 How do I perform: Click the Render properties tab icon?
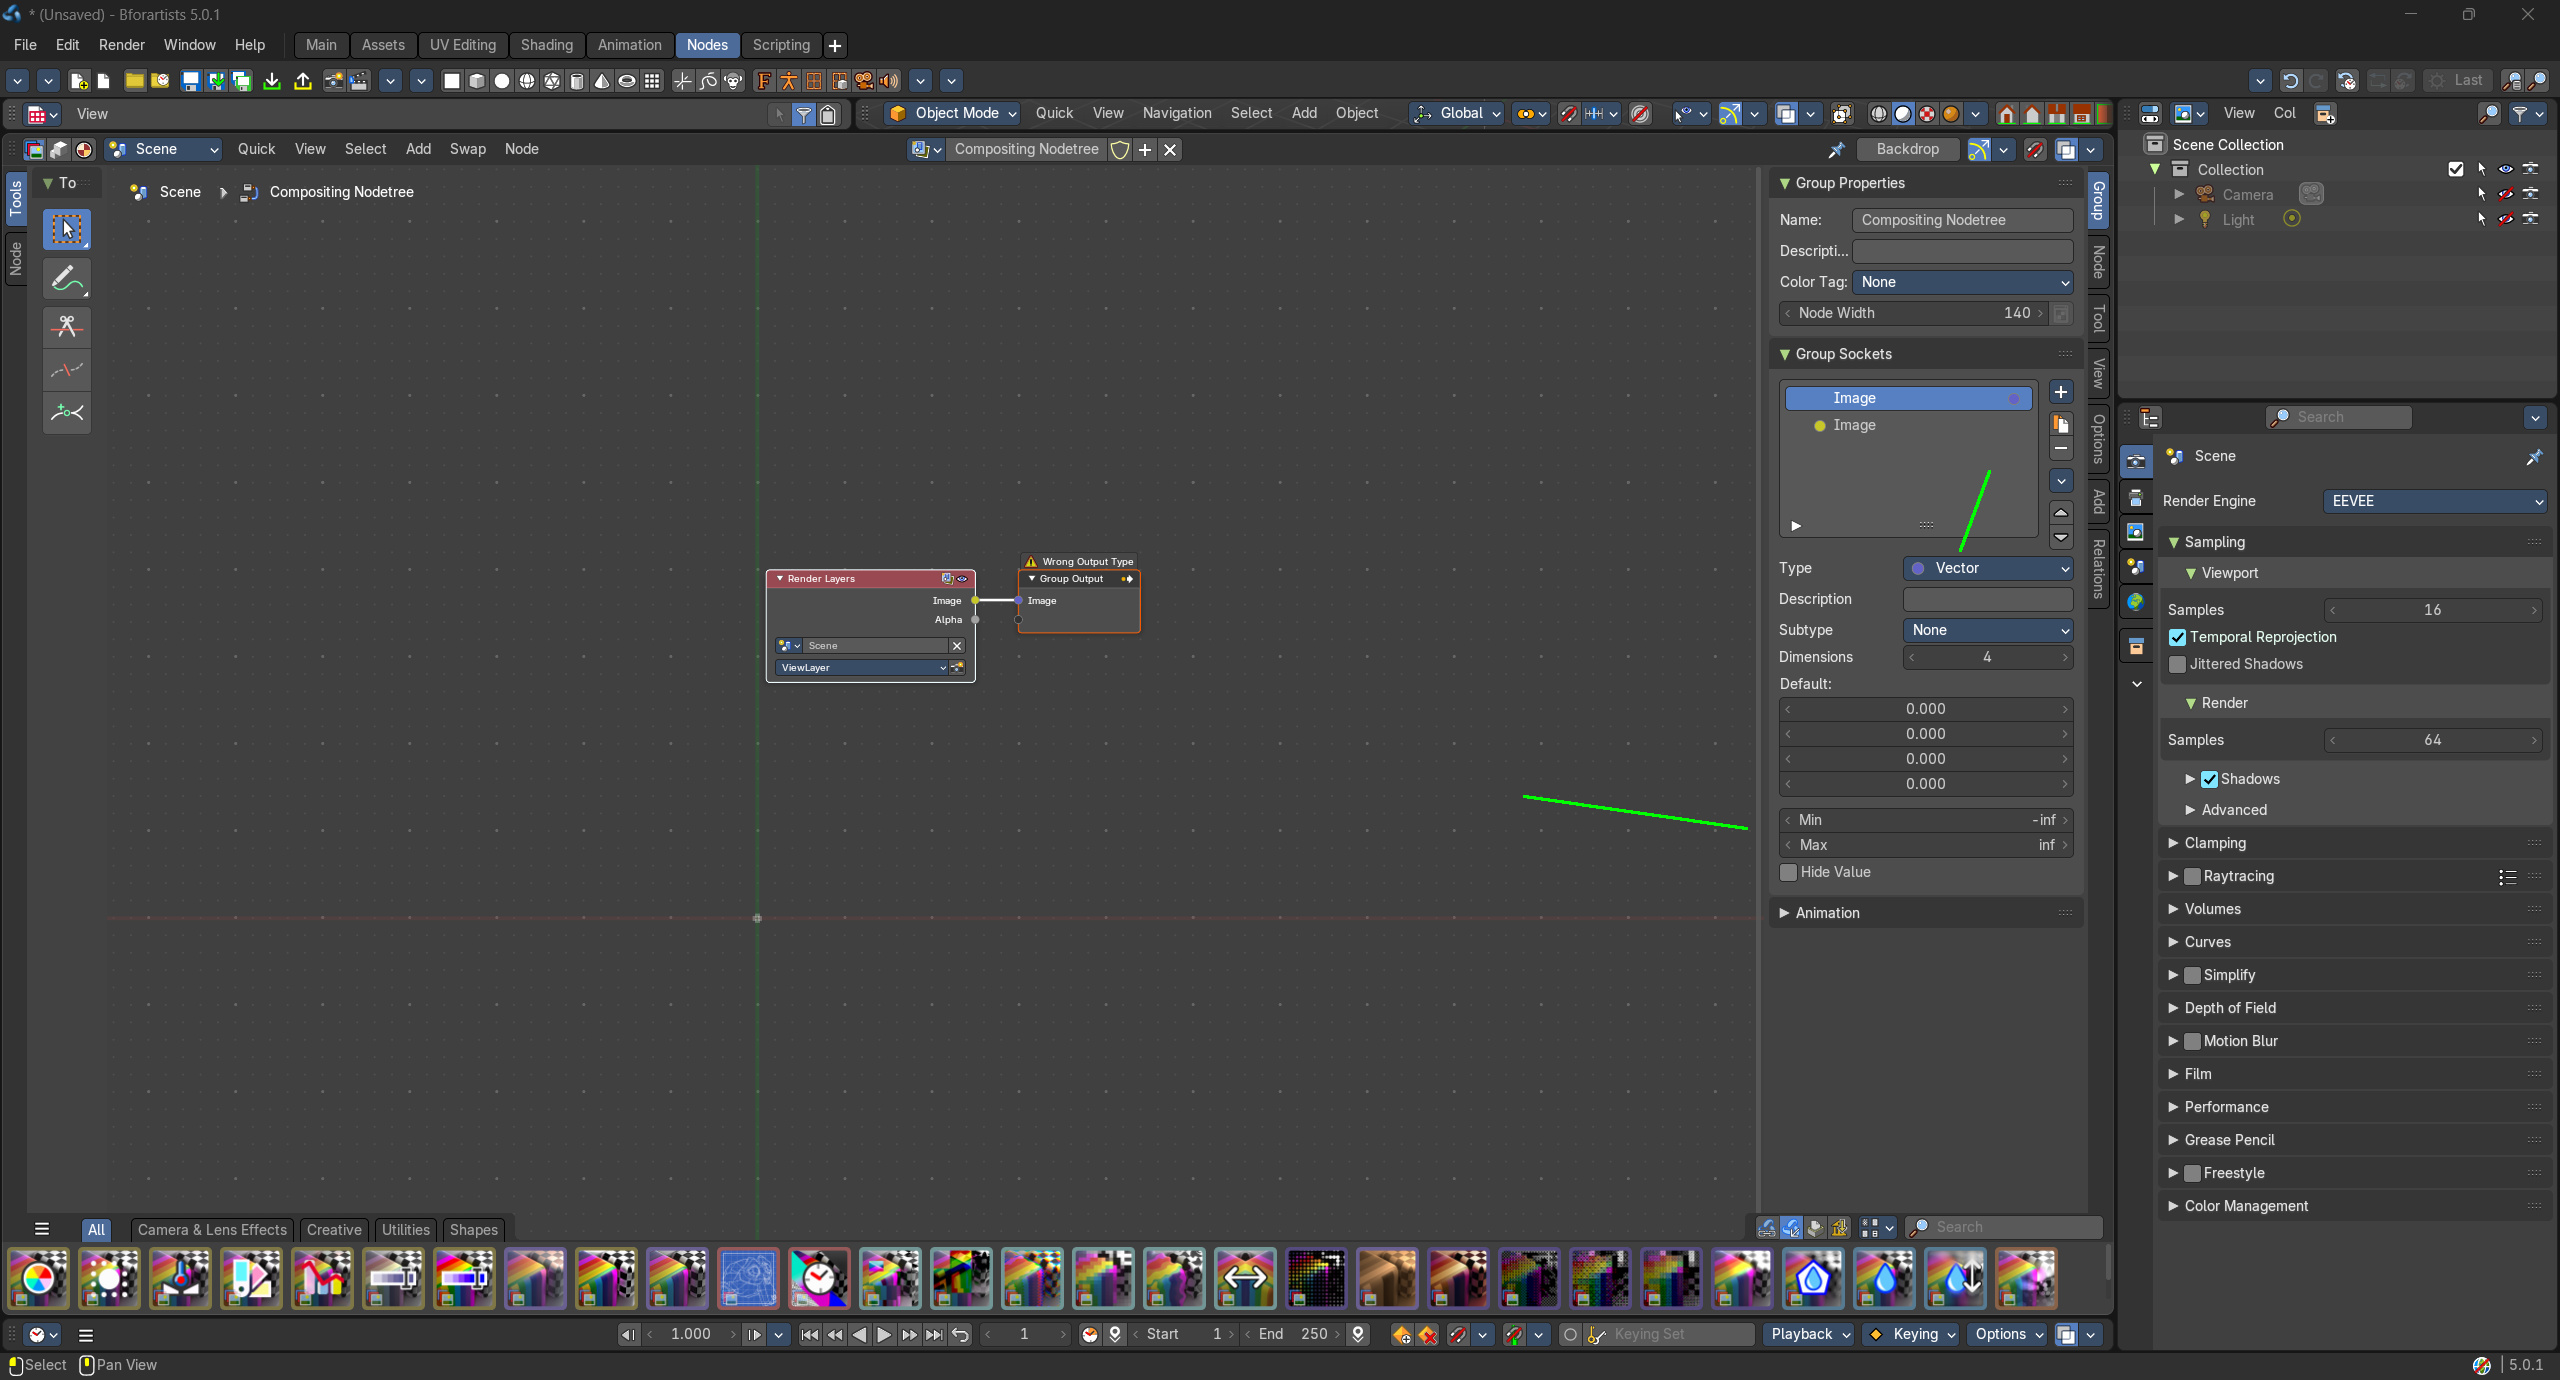tap(2136, 461)
